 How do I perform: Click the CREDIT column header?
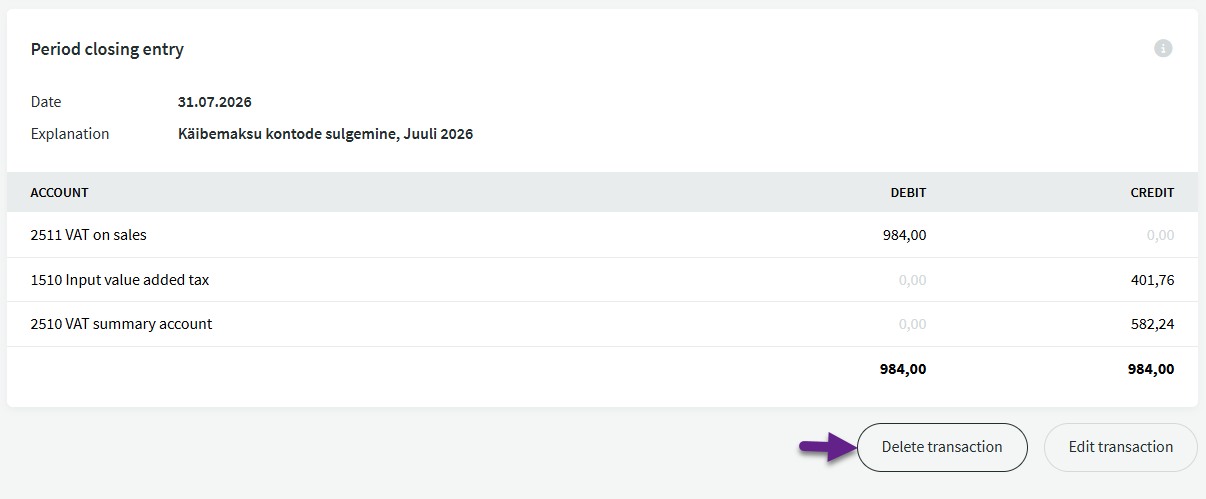pyautogui.click(x=1152, y=192)
